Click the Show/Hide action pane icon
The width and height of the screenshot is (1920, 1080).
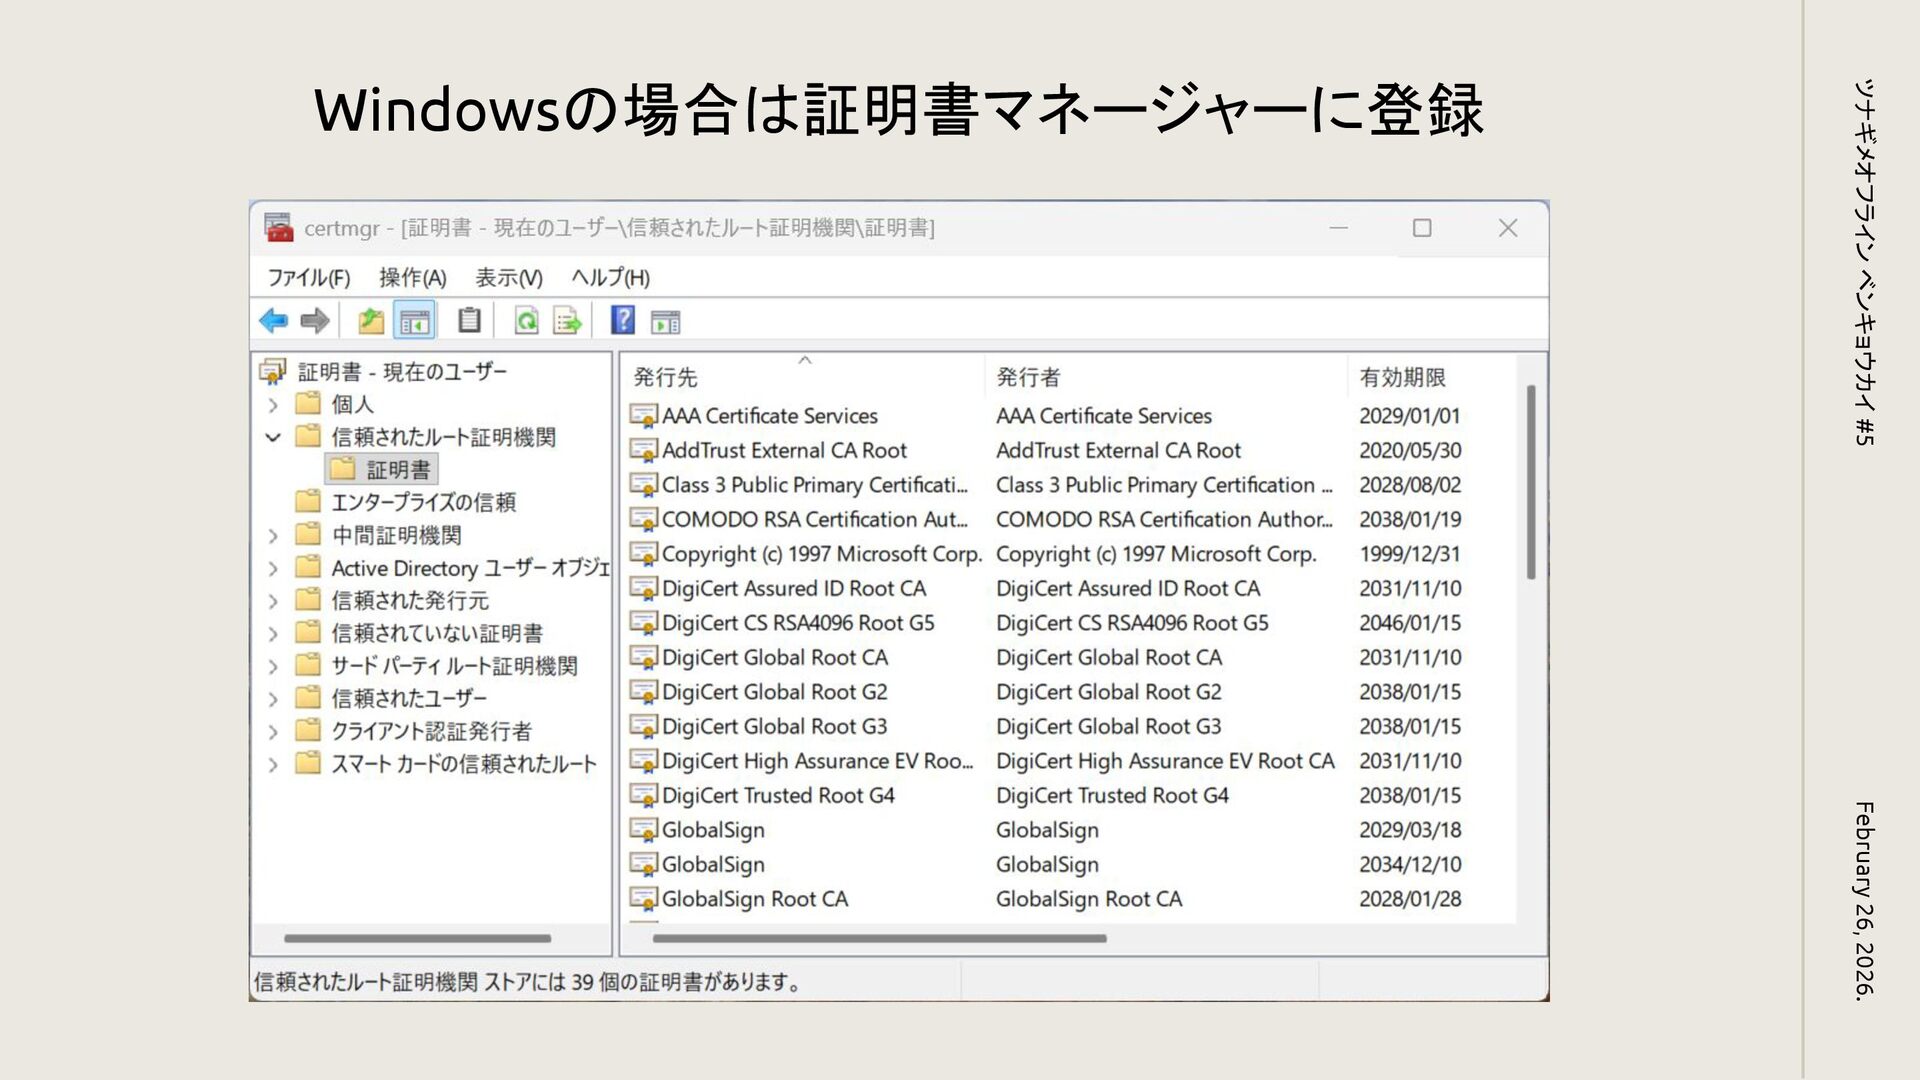pyautogui.click(x=665, y=321)
